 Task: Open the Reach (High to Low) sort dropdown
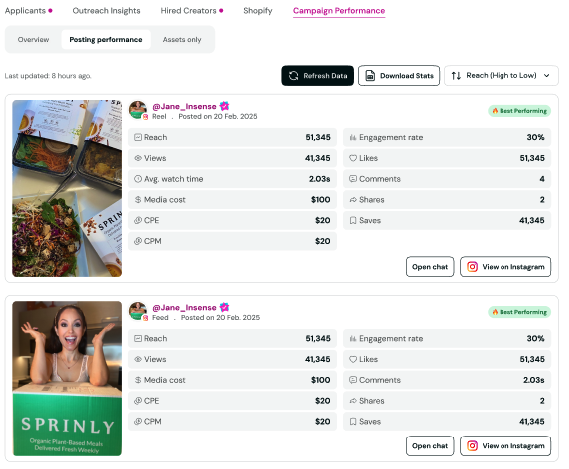click(501, 76)
